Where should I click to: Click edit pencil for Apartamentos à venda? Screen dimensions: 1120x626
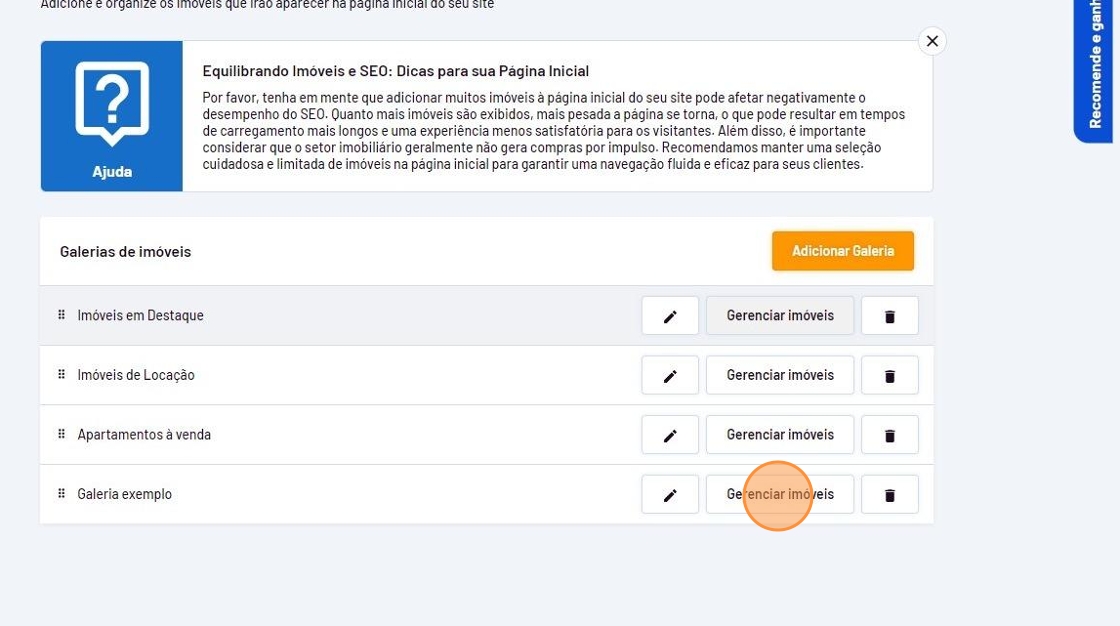pyautogui.click(x=670, y=435)
